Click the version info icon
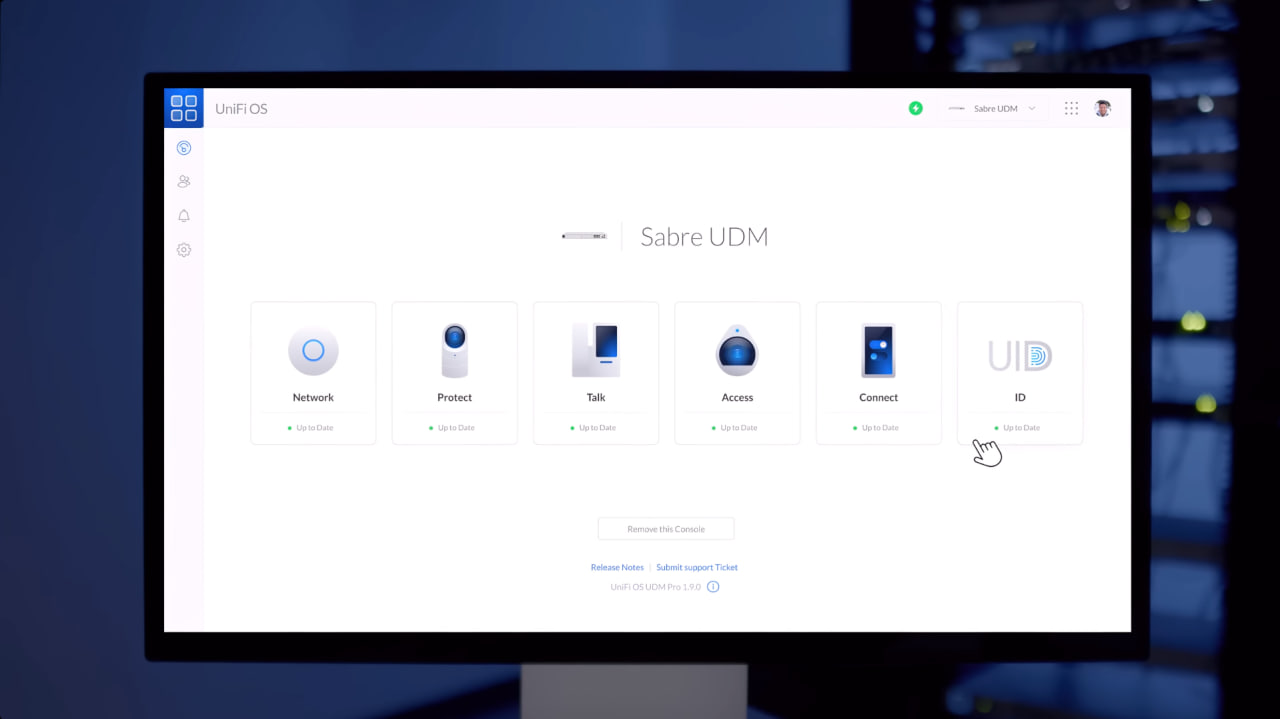 (x=713, y=587)
